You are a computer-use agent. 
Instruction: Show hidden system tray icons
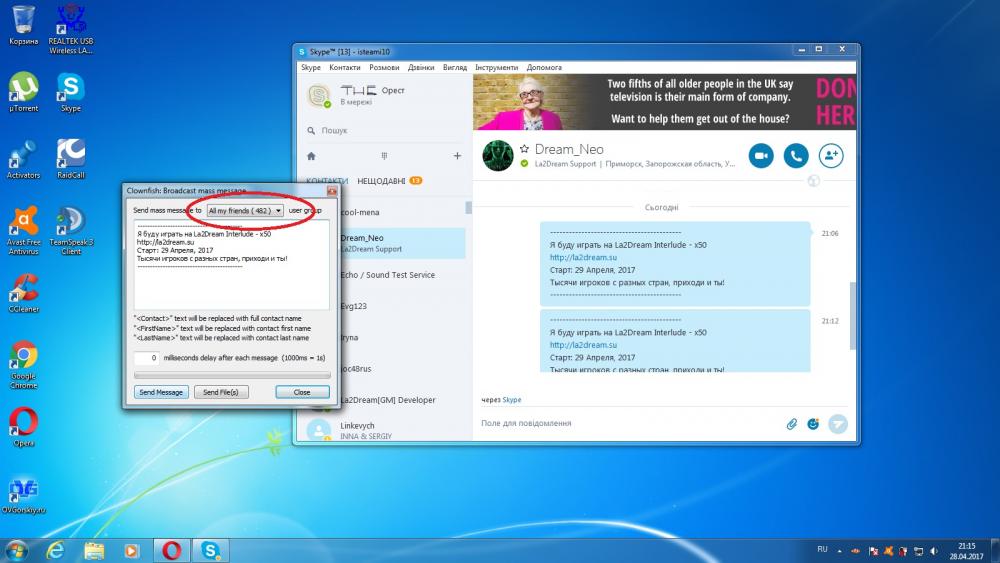pos(842,550)
